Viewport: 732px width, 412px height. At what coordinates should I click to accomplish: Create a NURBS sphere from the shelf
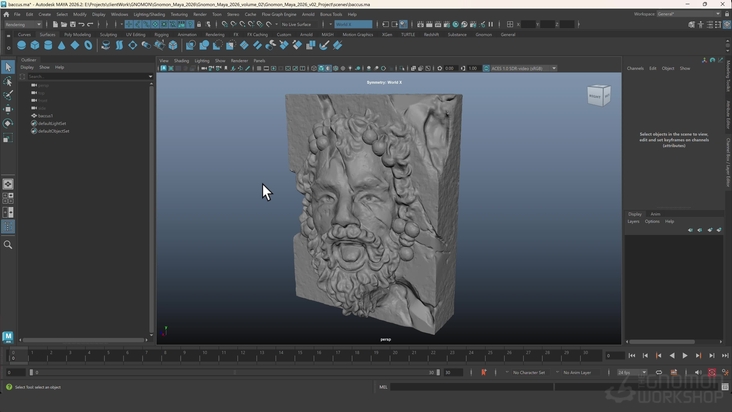tap(21, 45)
